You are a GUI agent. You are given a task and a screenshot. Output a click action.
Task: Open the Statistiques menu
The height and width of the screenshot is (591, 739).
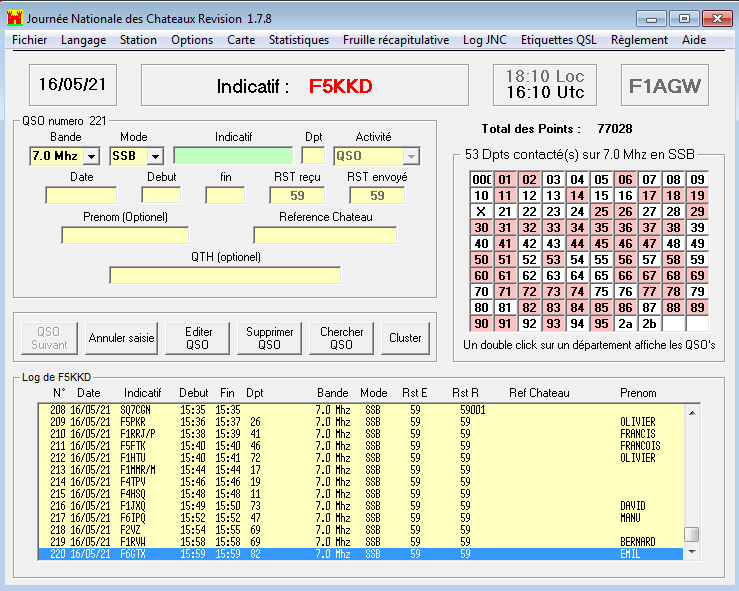pos(298,40)
